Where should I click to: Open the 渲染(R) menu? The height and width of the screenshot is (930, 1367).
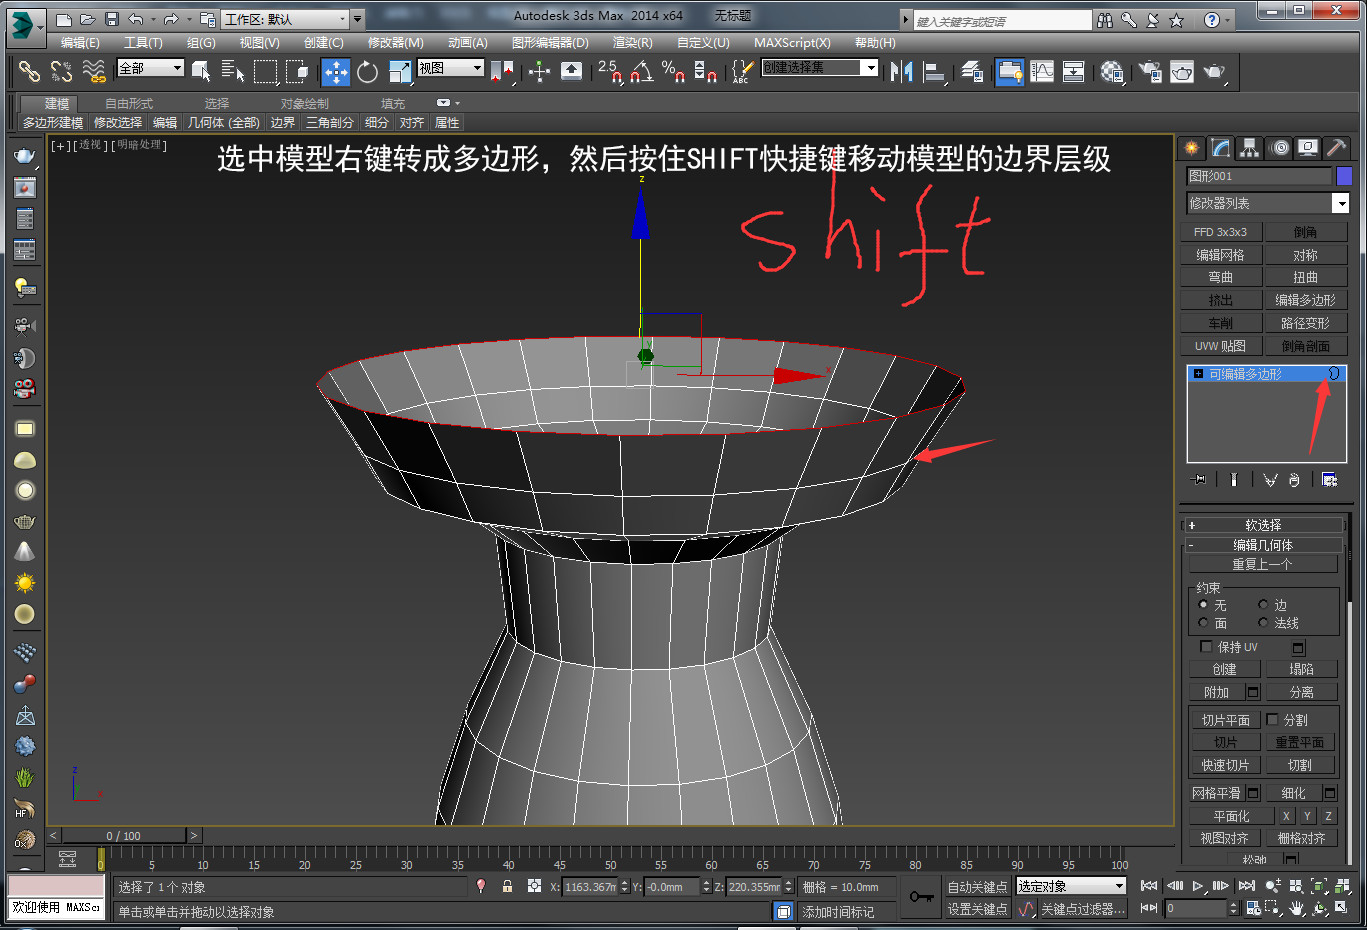[x=632, y=43]
